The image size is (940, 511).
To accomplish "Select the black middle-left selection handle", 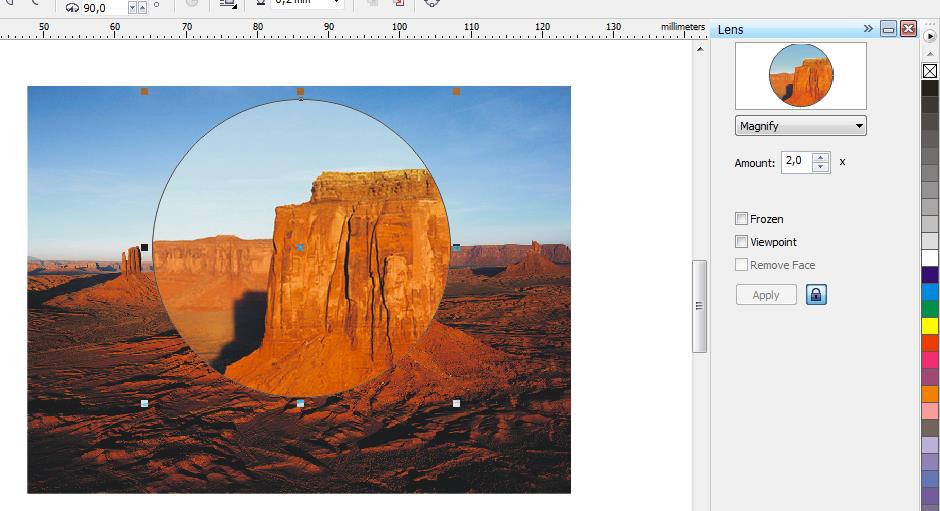I will [144, 247].
